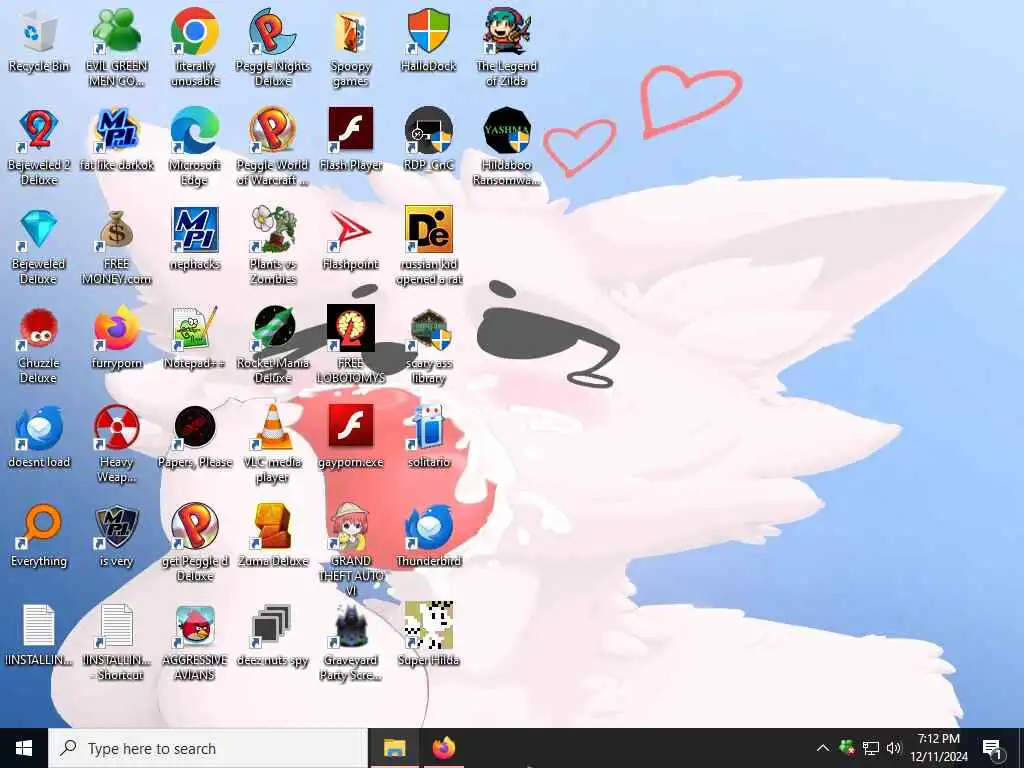The height and width of the screenshot is (768, 1024).
Task: Click the green tray icon beside the chevron
Action: [847, 748]
